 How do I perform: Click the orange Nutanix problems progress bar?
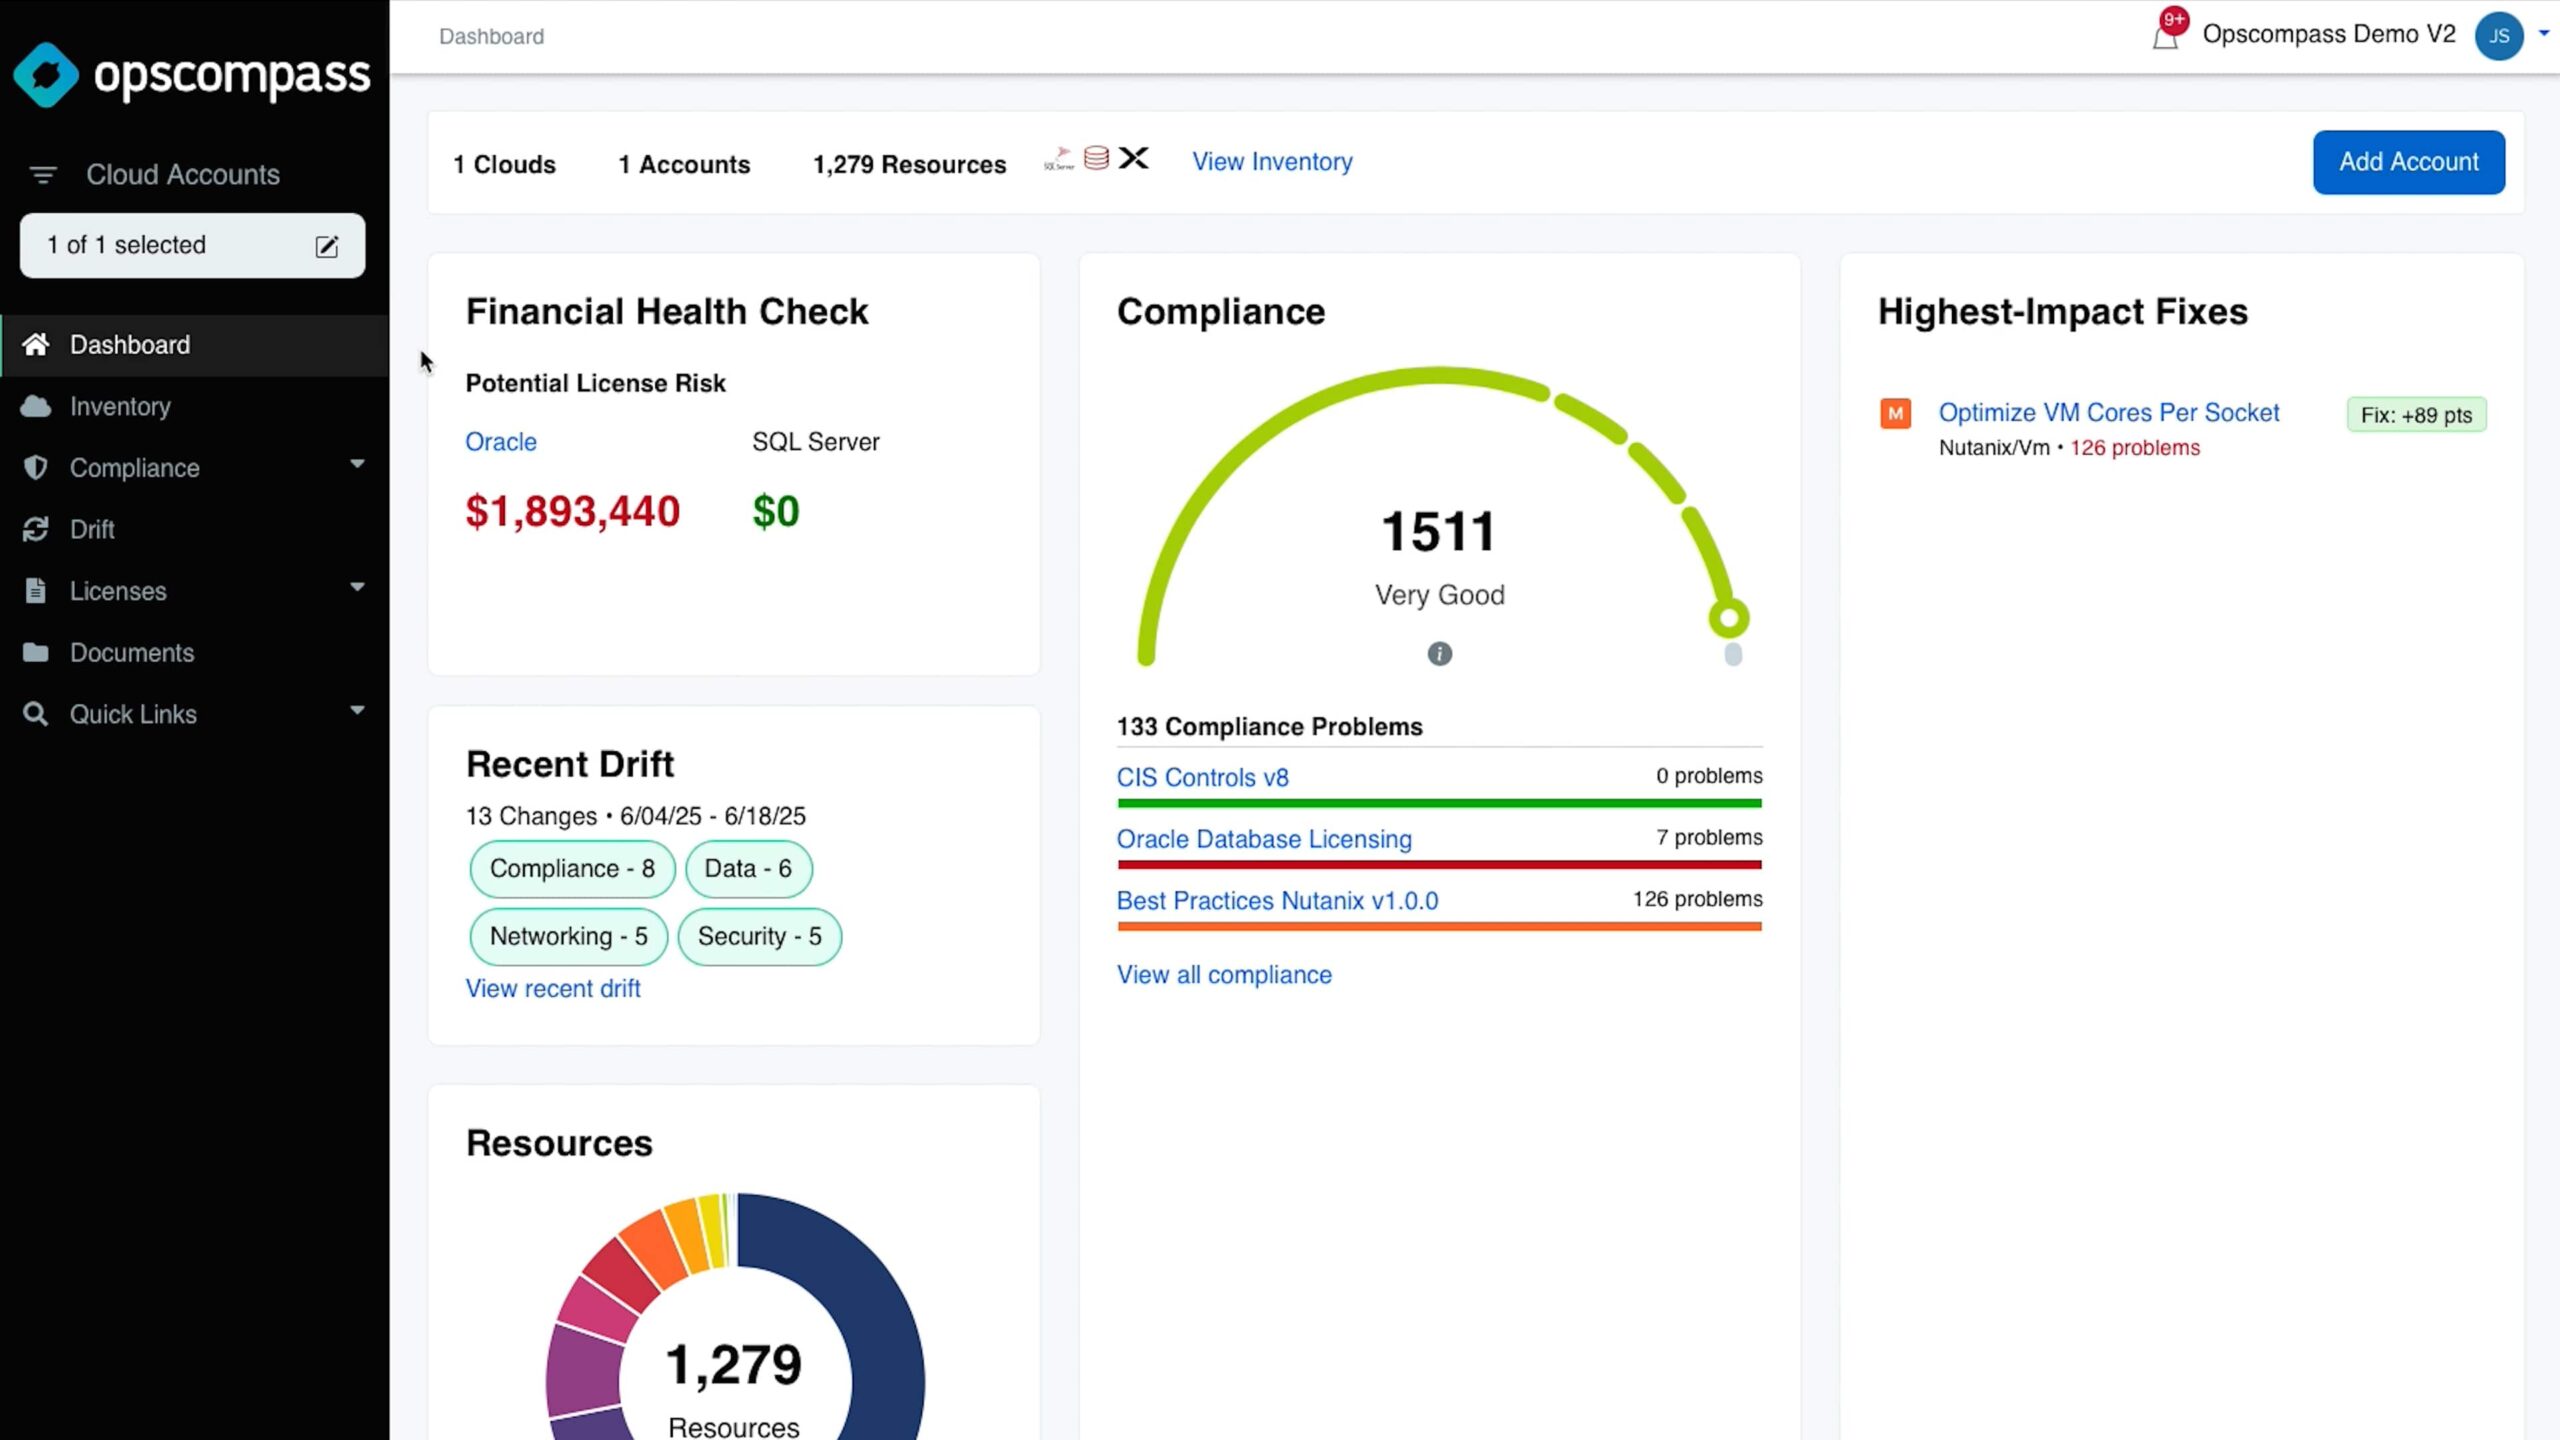(1439, 927)
